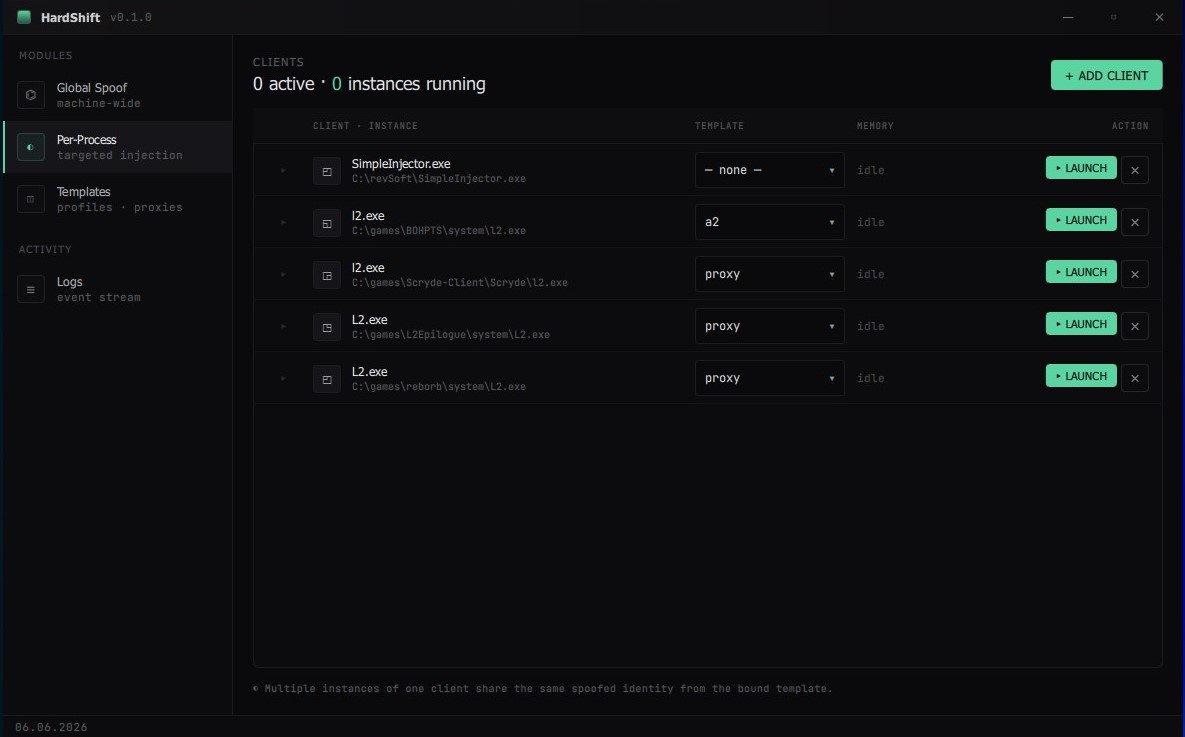
Task: Click the TEMPLATE column header
Action: (719, 126)
